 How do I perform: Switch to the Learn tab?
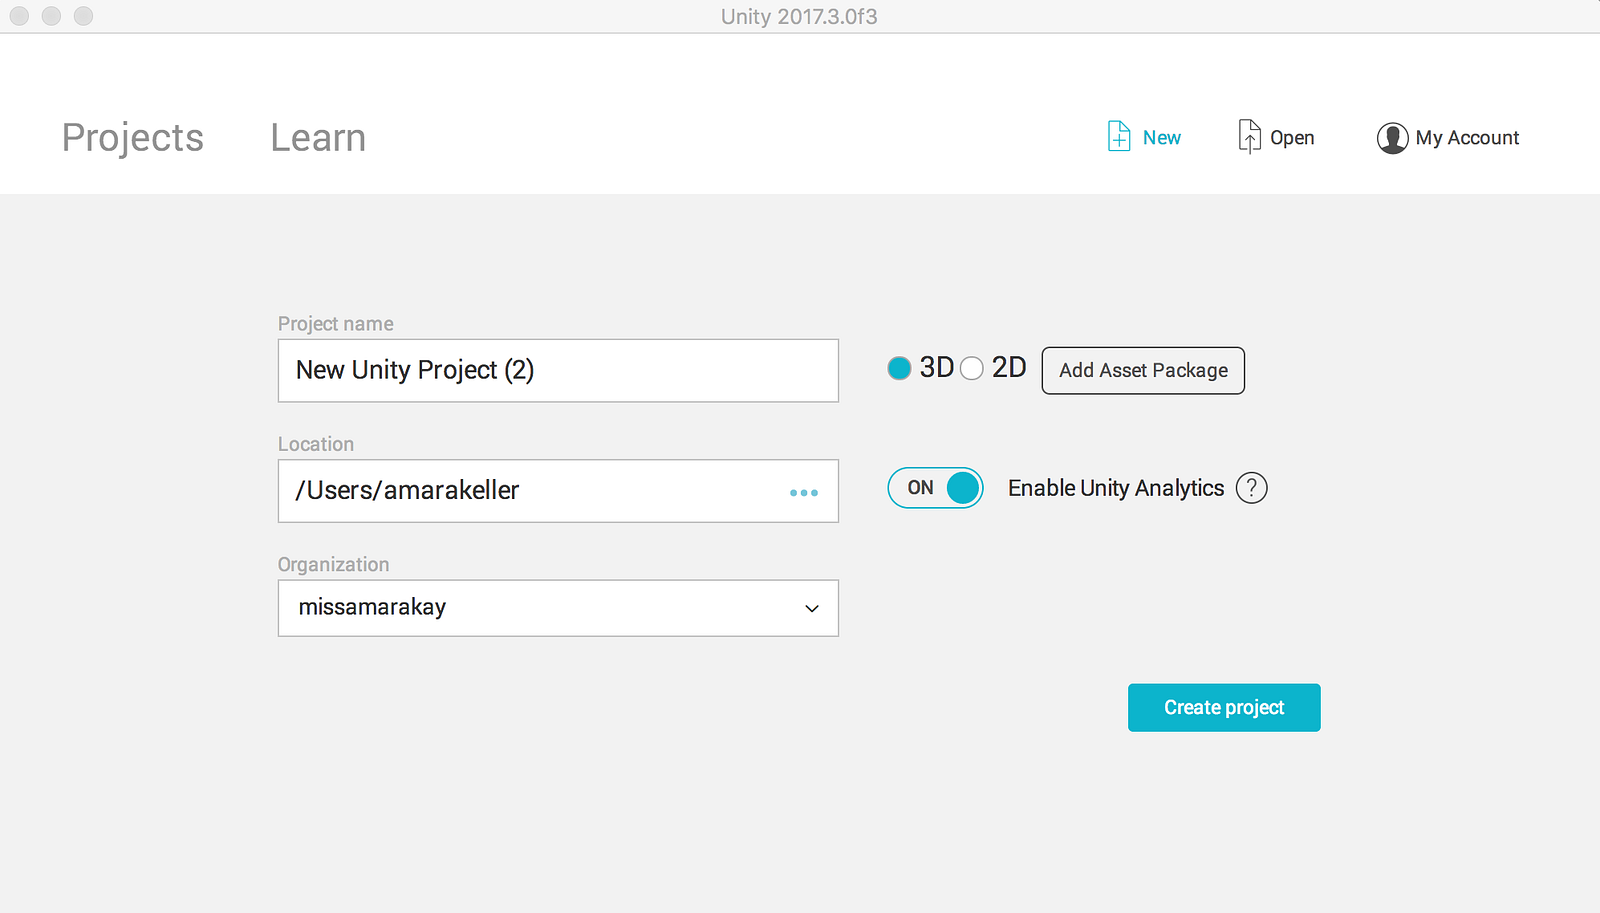pos(318,138)
